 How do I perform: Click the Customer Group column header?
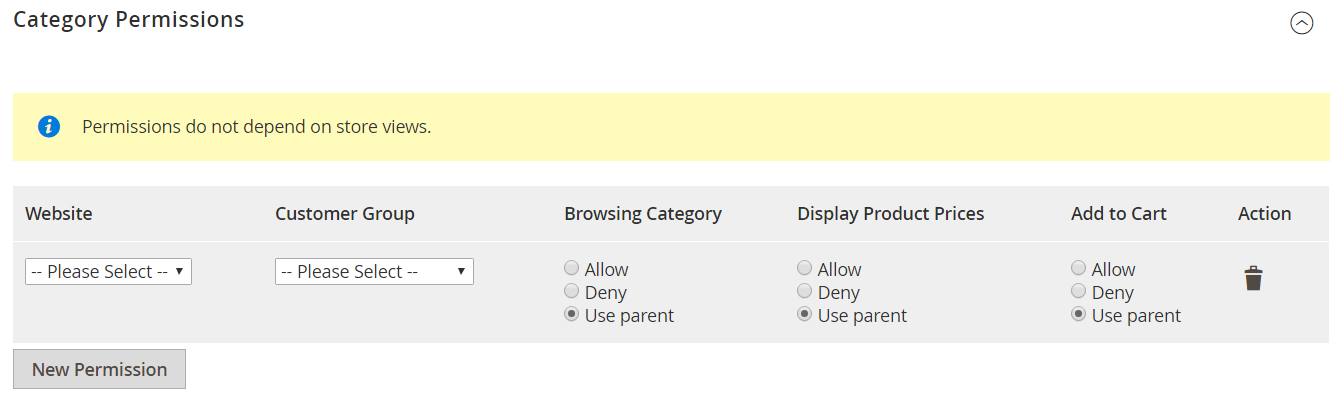pyautogui.click(x=344, y=213)
